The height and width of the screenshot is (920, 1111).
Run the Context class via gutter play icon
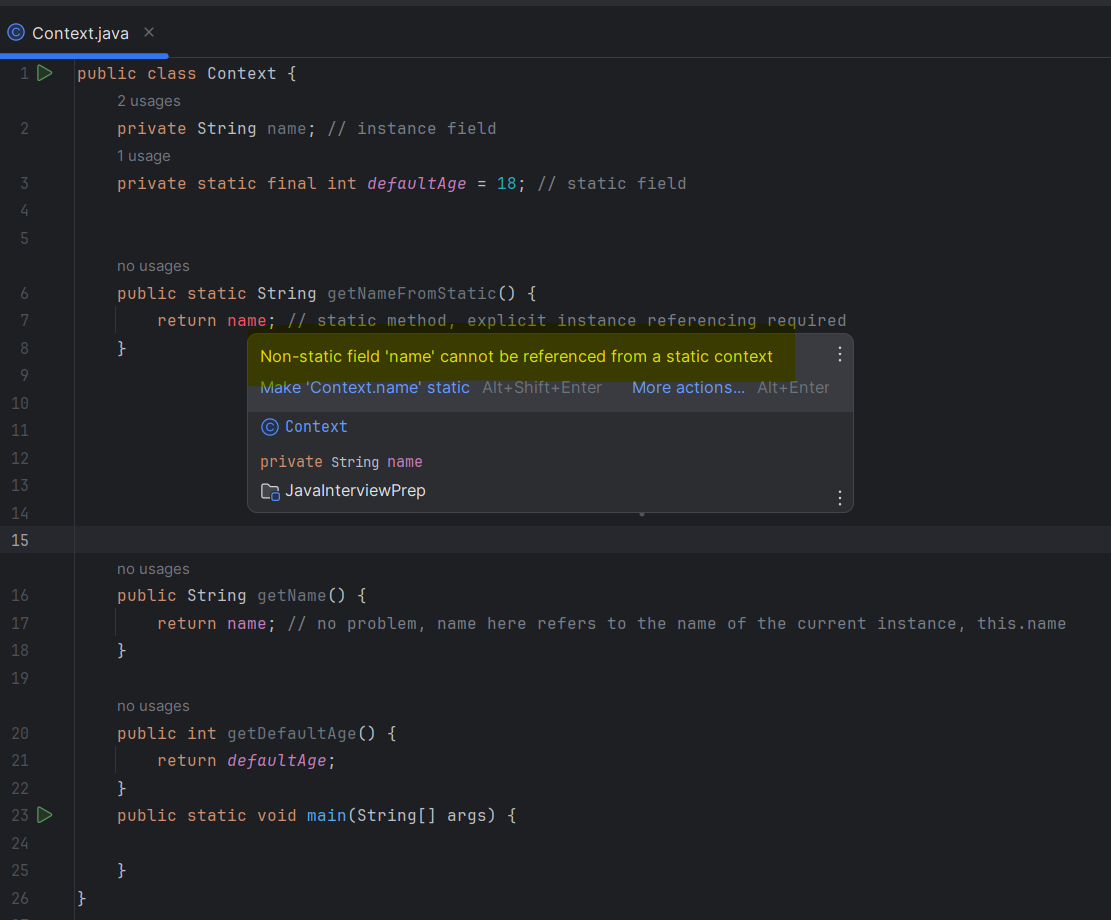point(44,72)
